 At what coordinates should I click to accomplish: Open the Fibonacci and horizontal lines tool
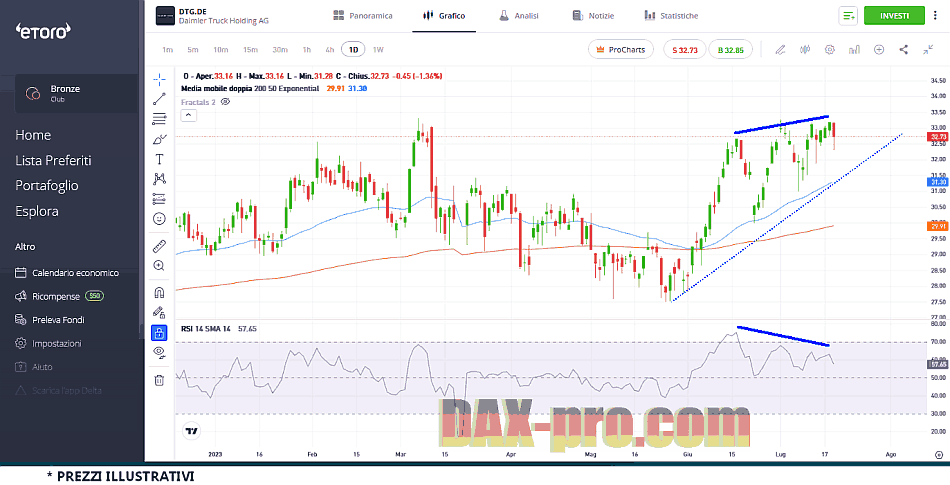(x=159, y=119)
